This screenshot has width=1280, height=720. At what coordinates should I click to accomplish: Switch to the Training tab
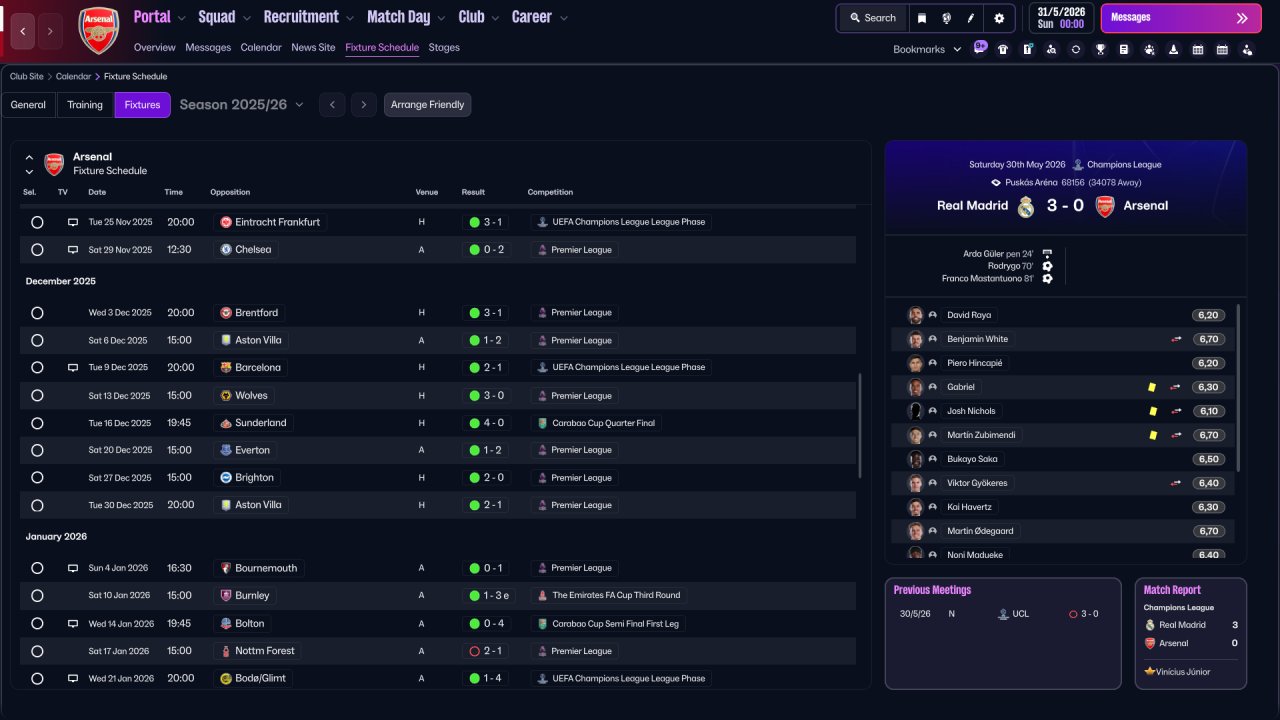tap(85, 105)
